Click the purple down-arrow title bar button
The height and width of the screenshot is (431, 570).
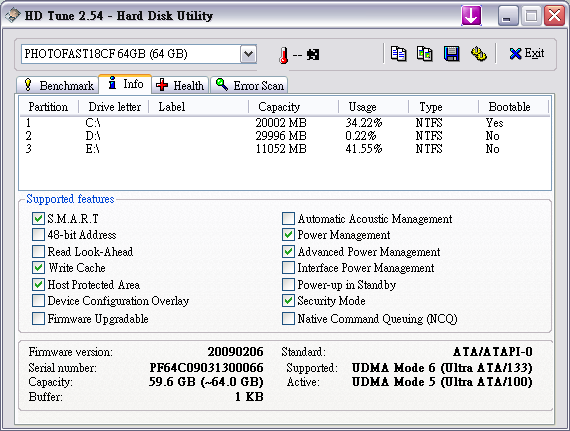click(x=471, y=16)
